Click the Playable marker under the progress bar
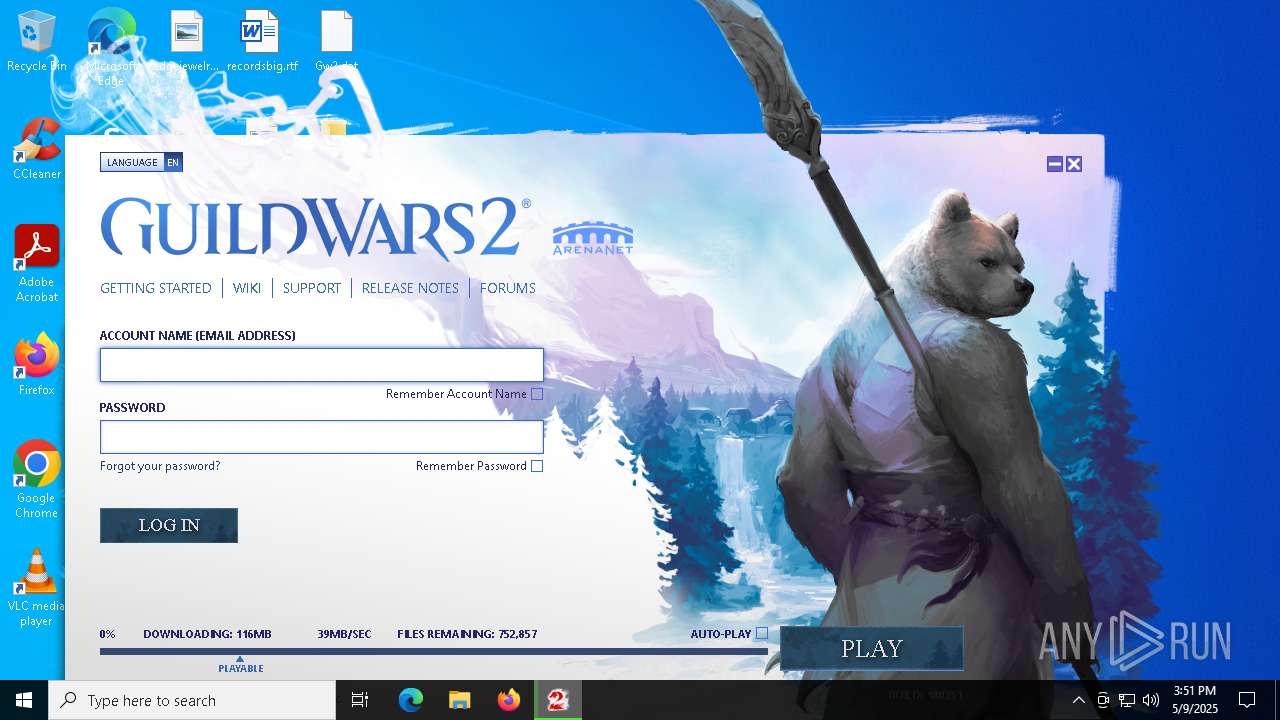 pyautogui.click(x=240, y=665)
